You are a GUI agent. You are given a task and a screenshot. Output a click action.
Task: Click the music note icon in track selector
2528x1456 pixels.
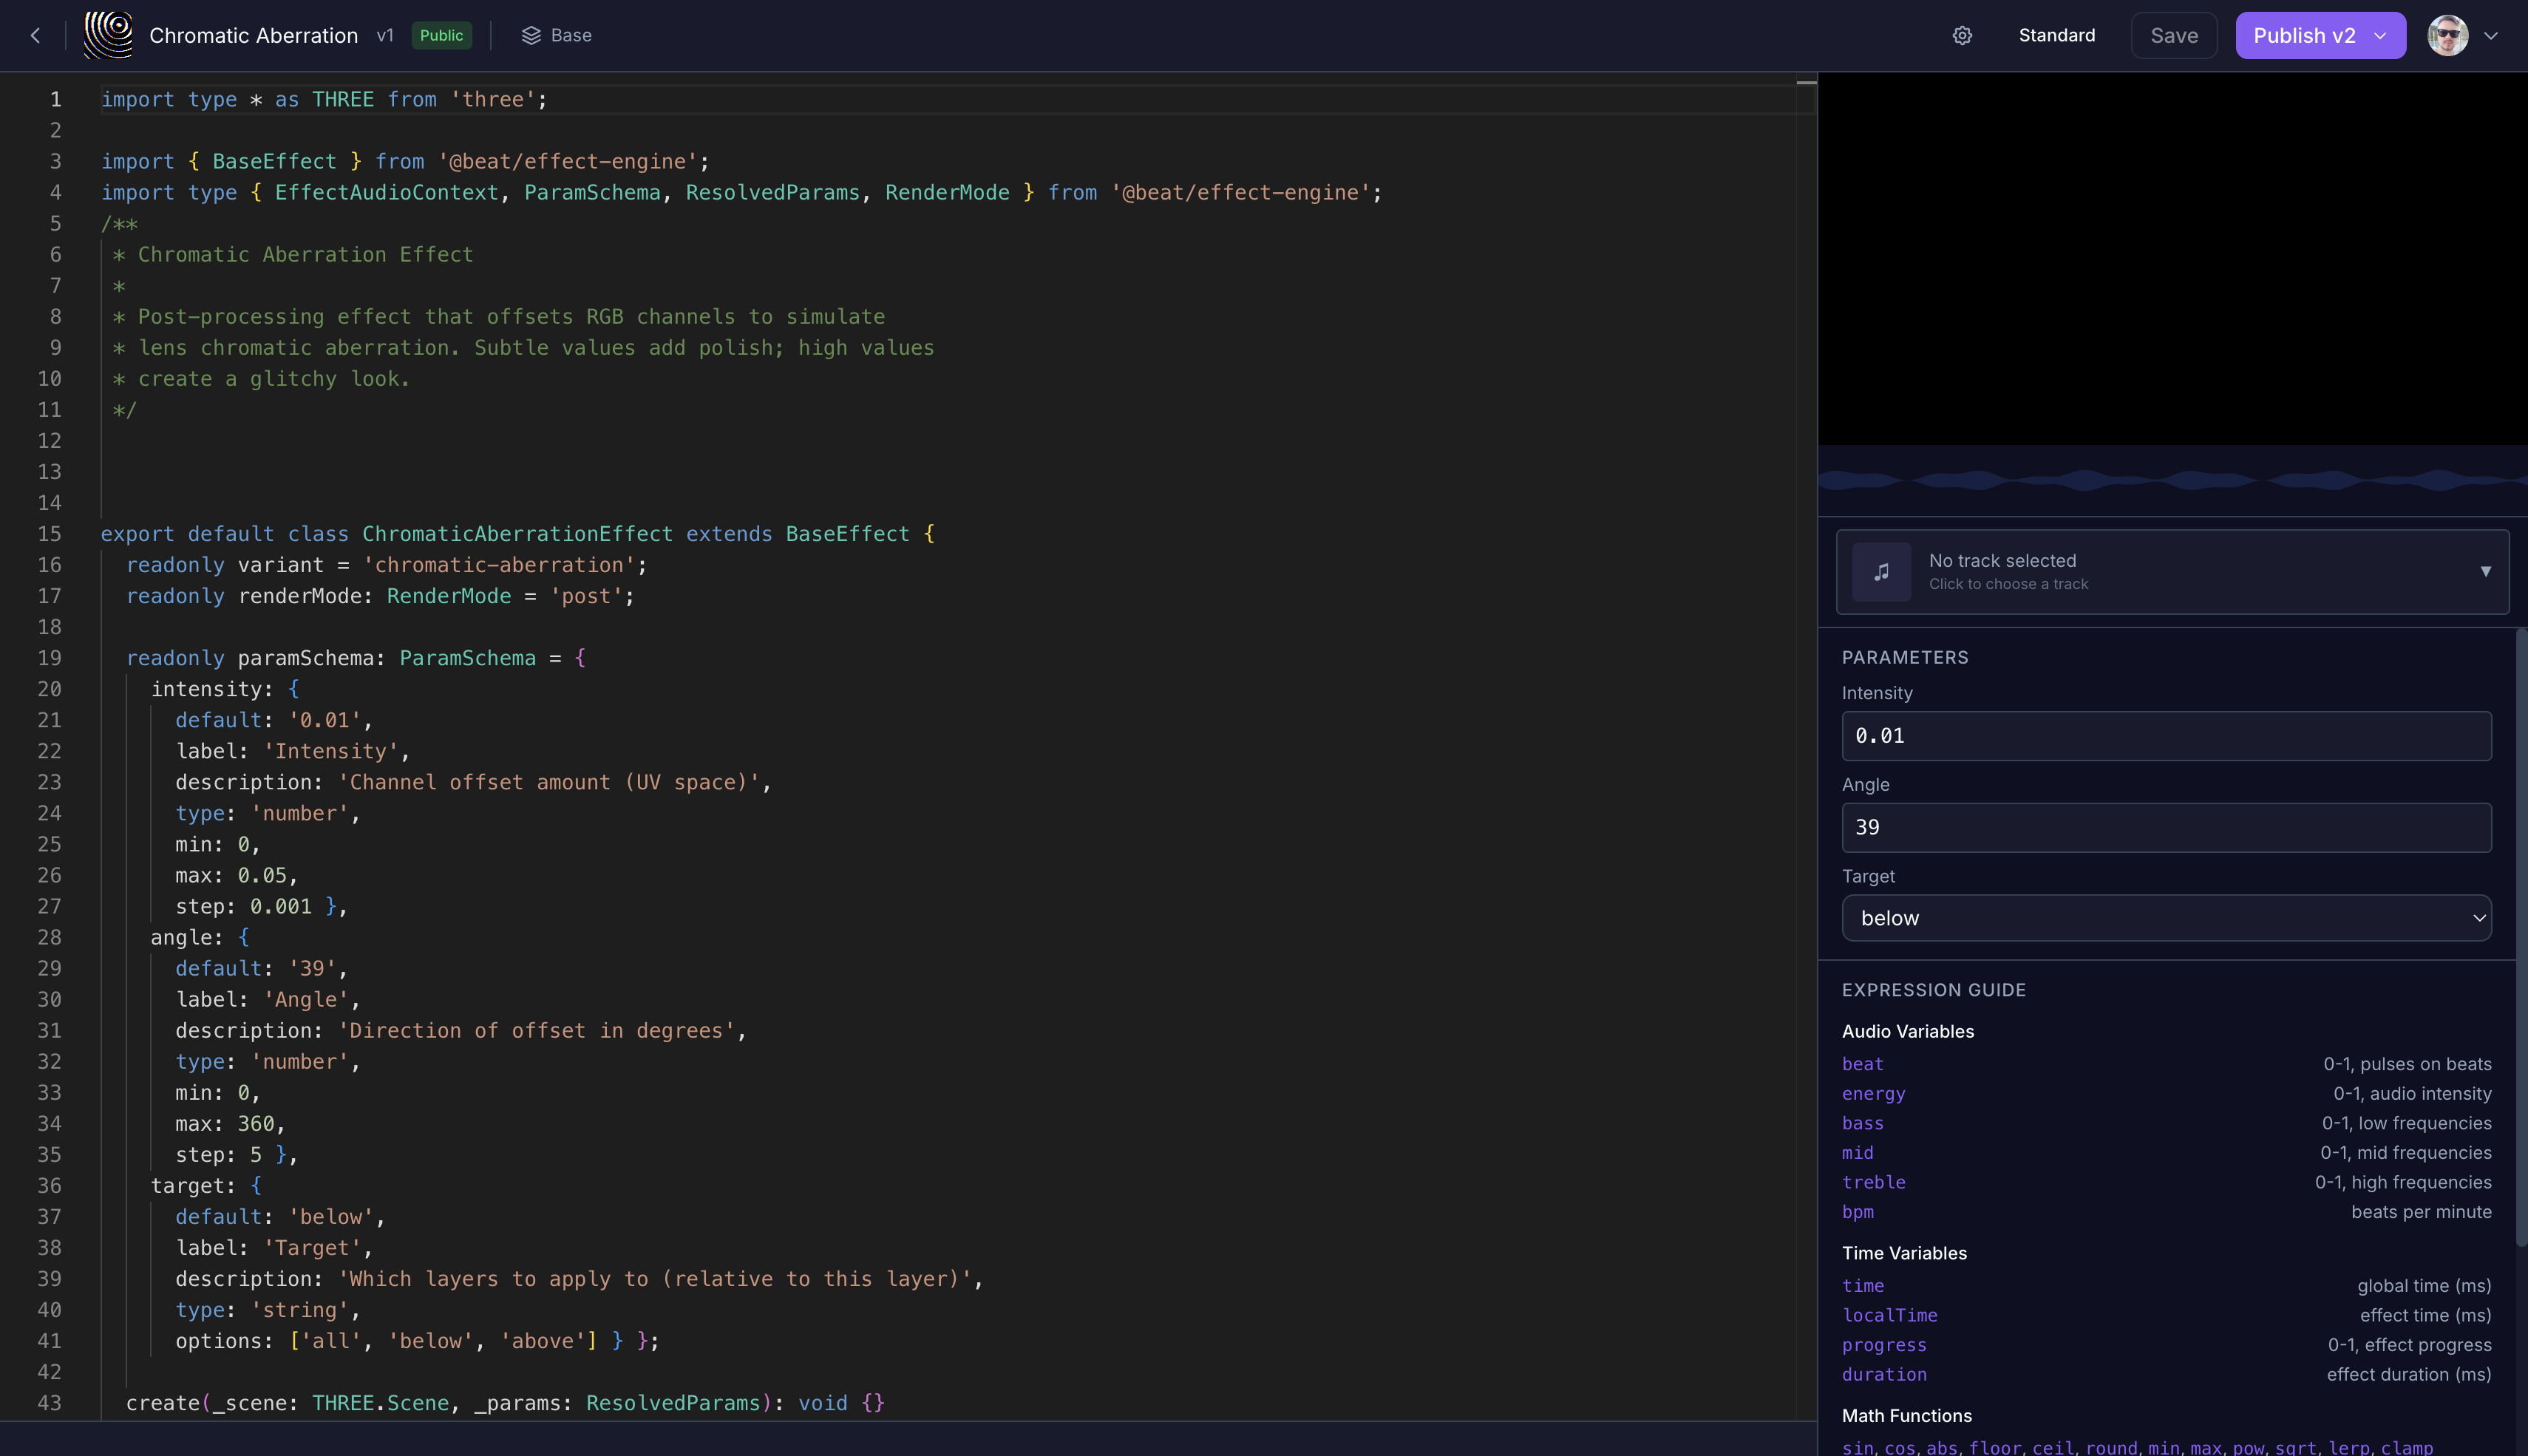(1881, 571)
